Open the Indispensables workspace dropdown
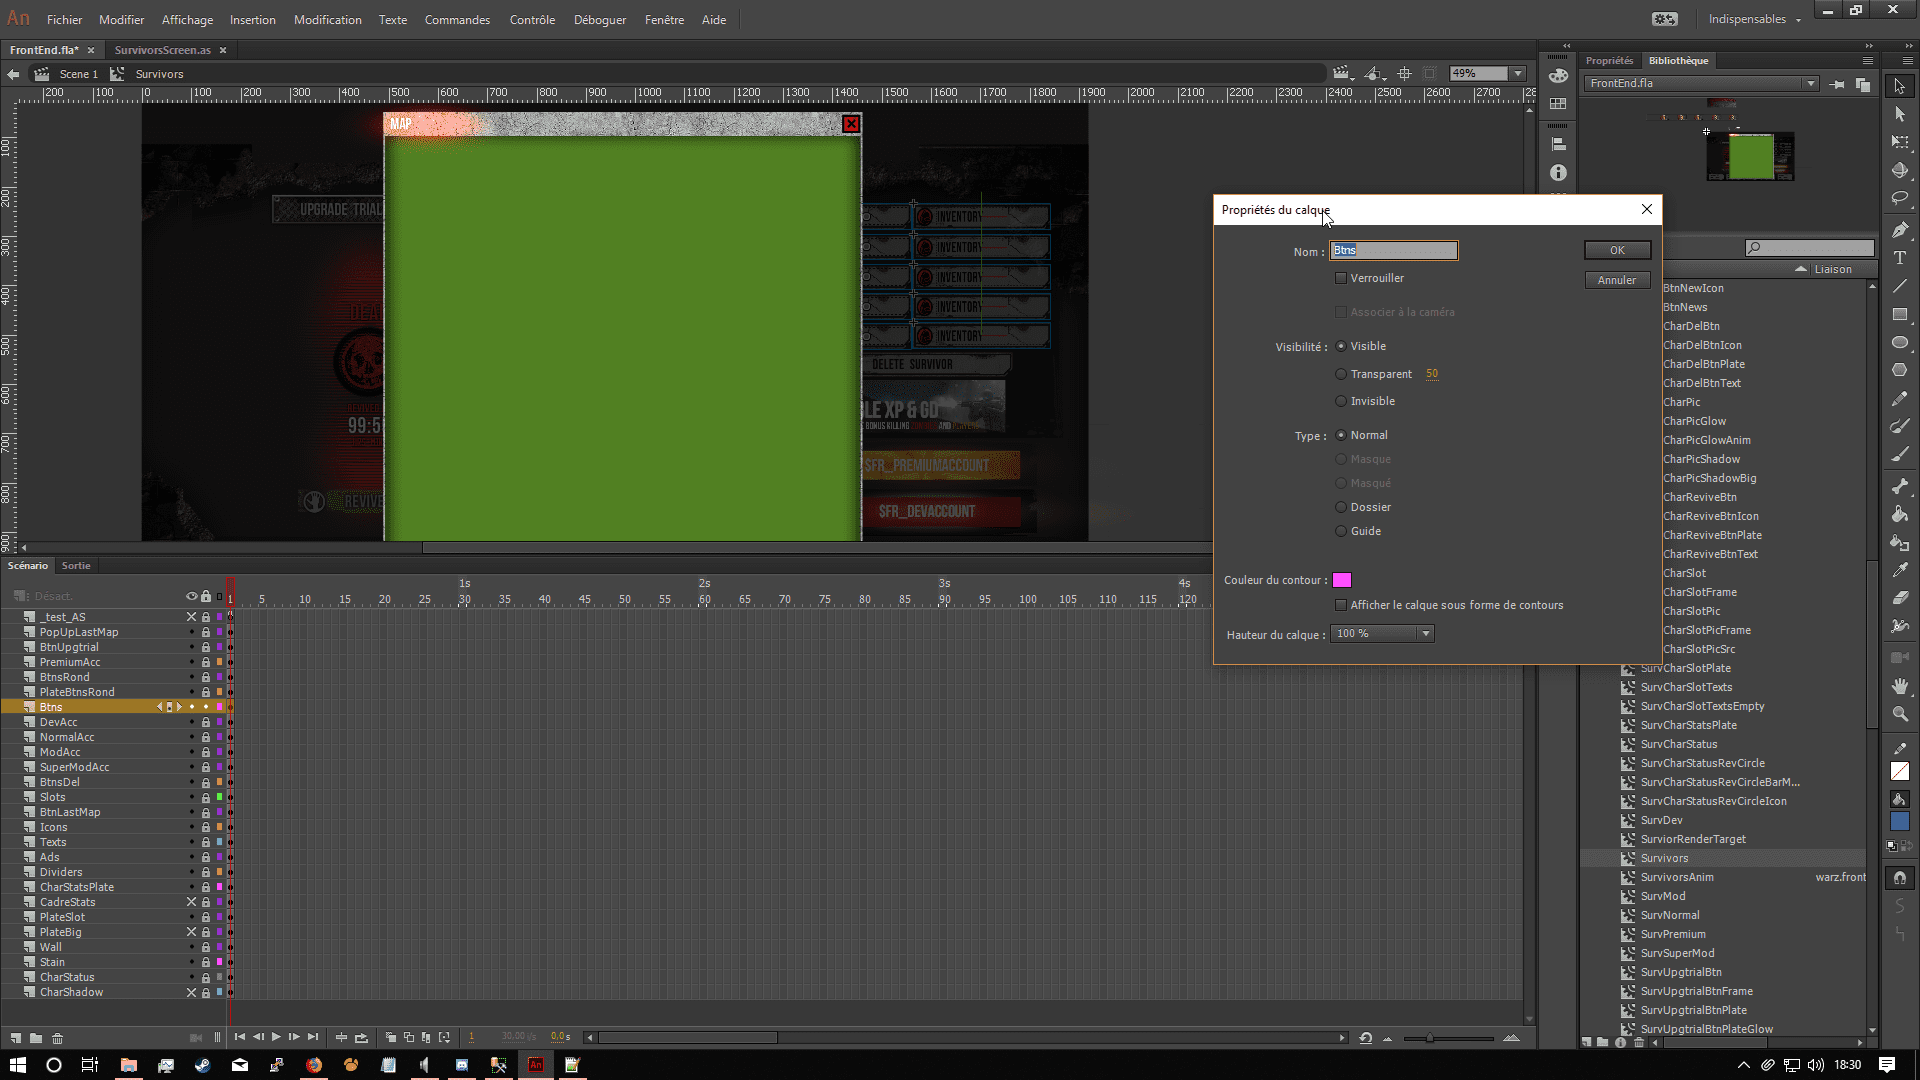This screenshot has height=1080, width=1920. tap(1754, 19)
